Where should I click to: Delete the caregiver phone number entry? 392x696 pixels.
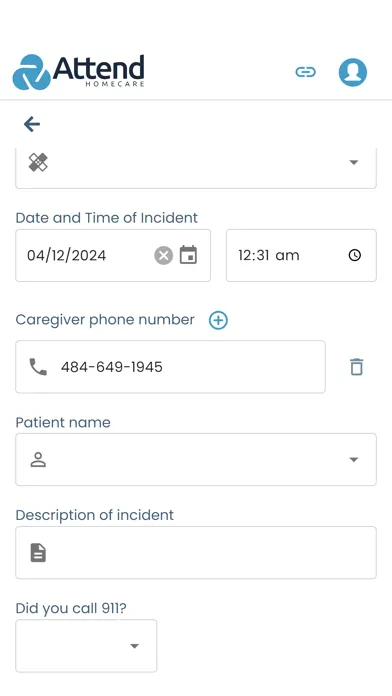(356, 367)
